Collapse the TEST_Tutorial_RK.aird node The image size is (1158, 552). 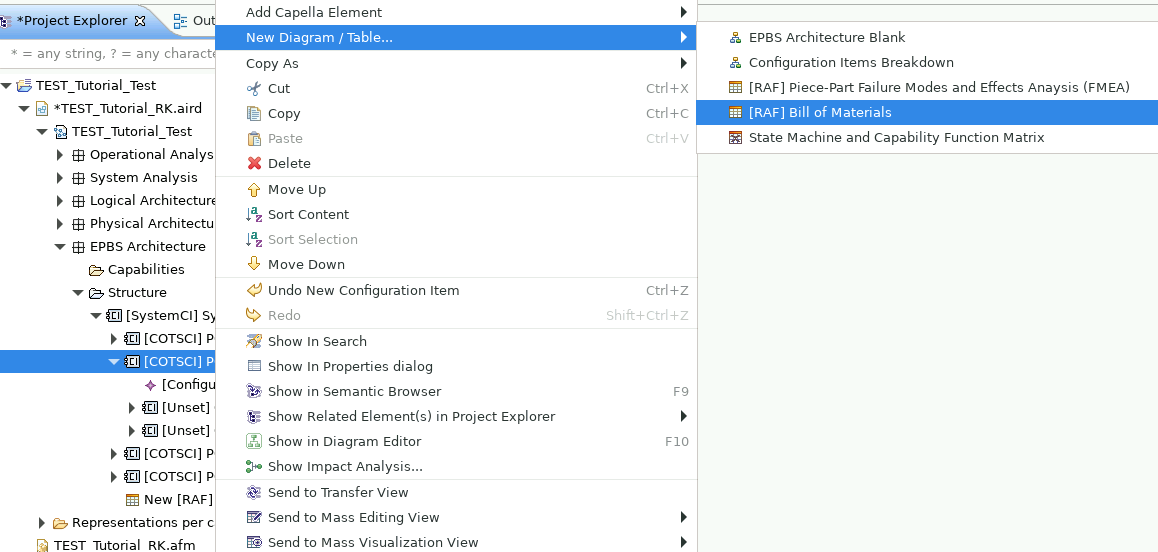click(24, 109)
